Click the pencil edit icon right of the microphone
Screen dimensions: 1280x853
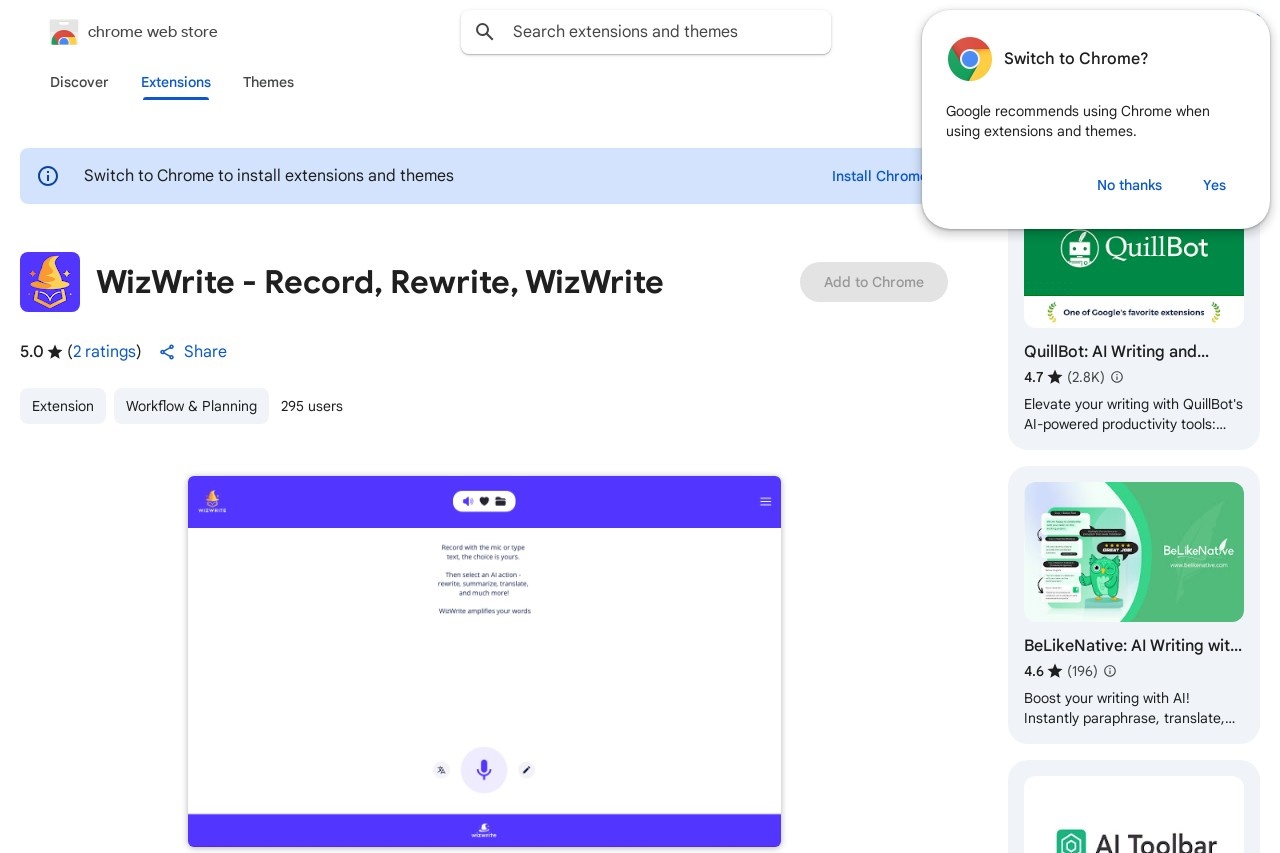(527, 770)
